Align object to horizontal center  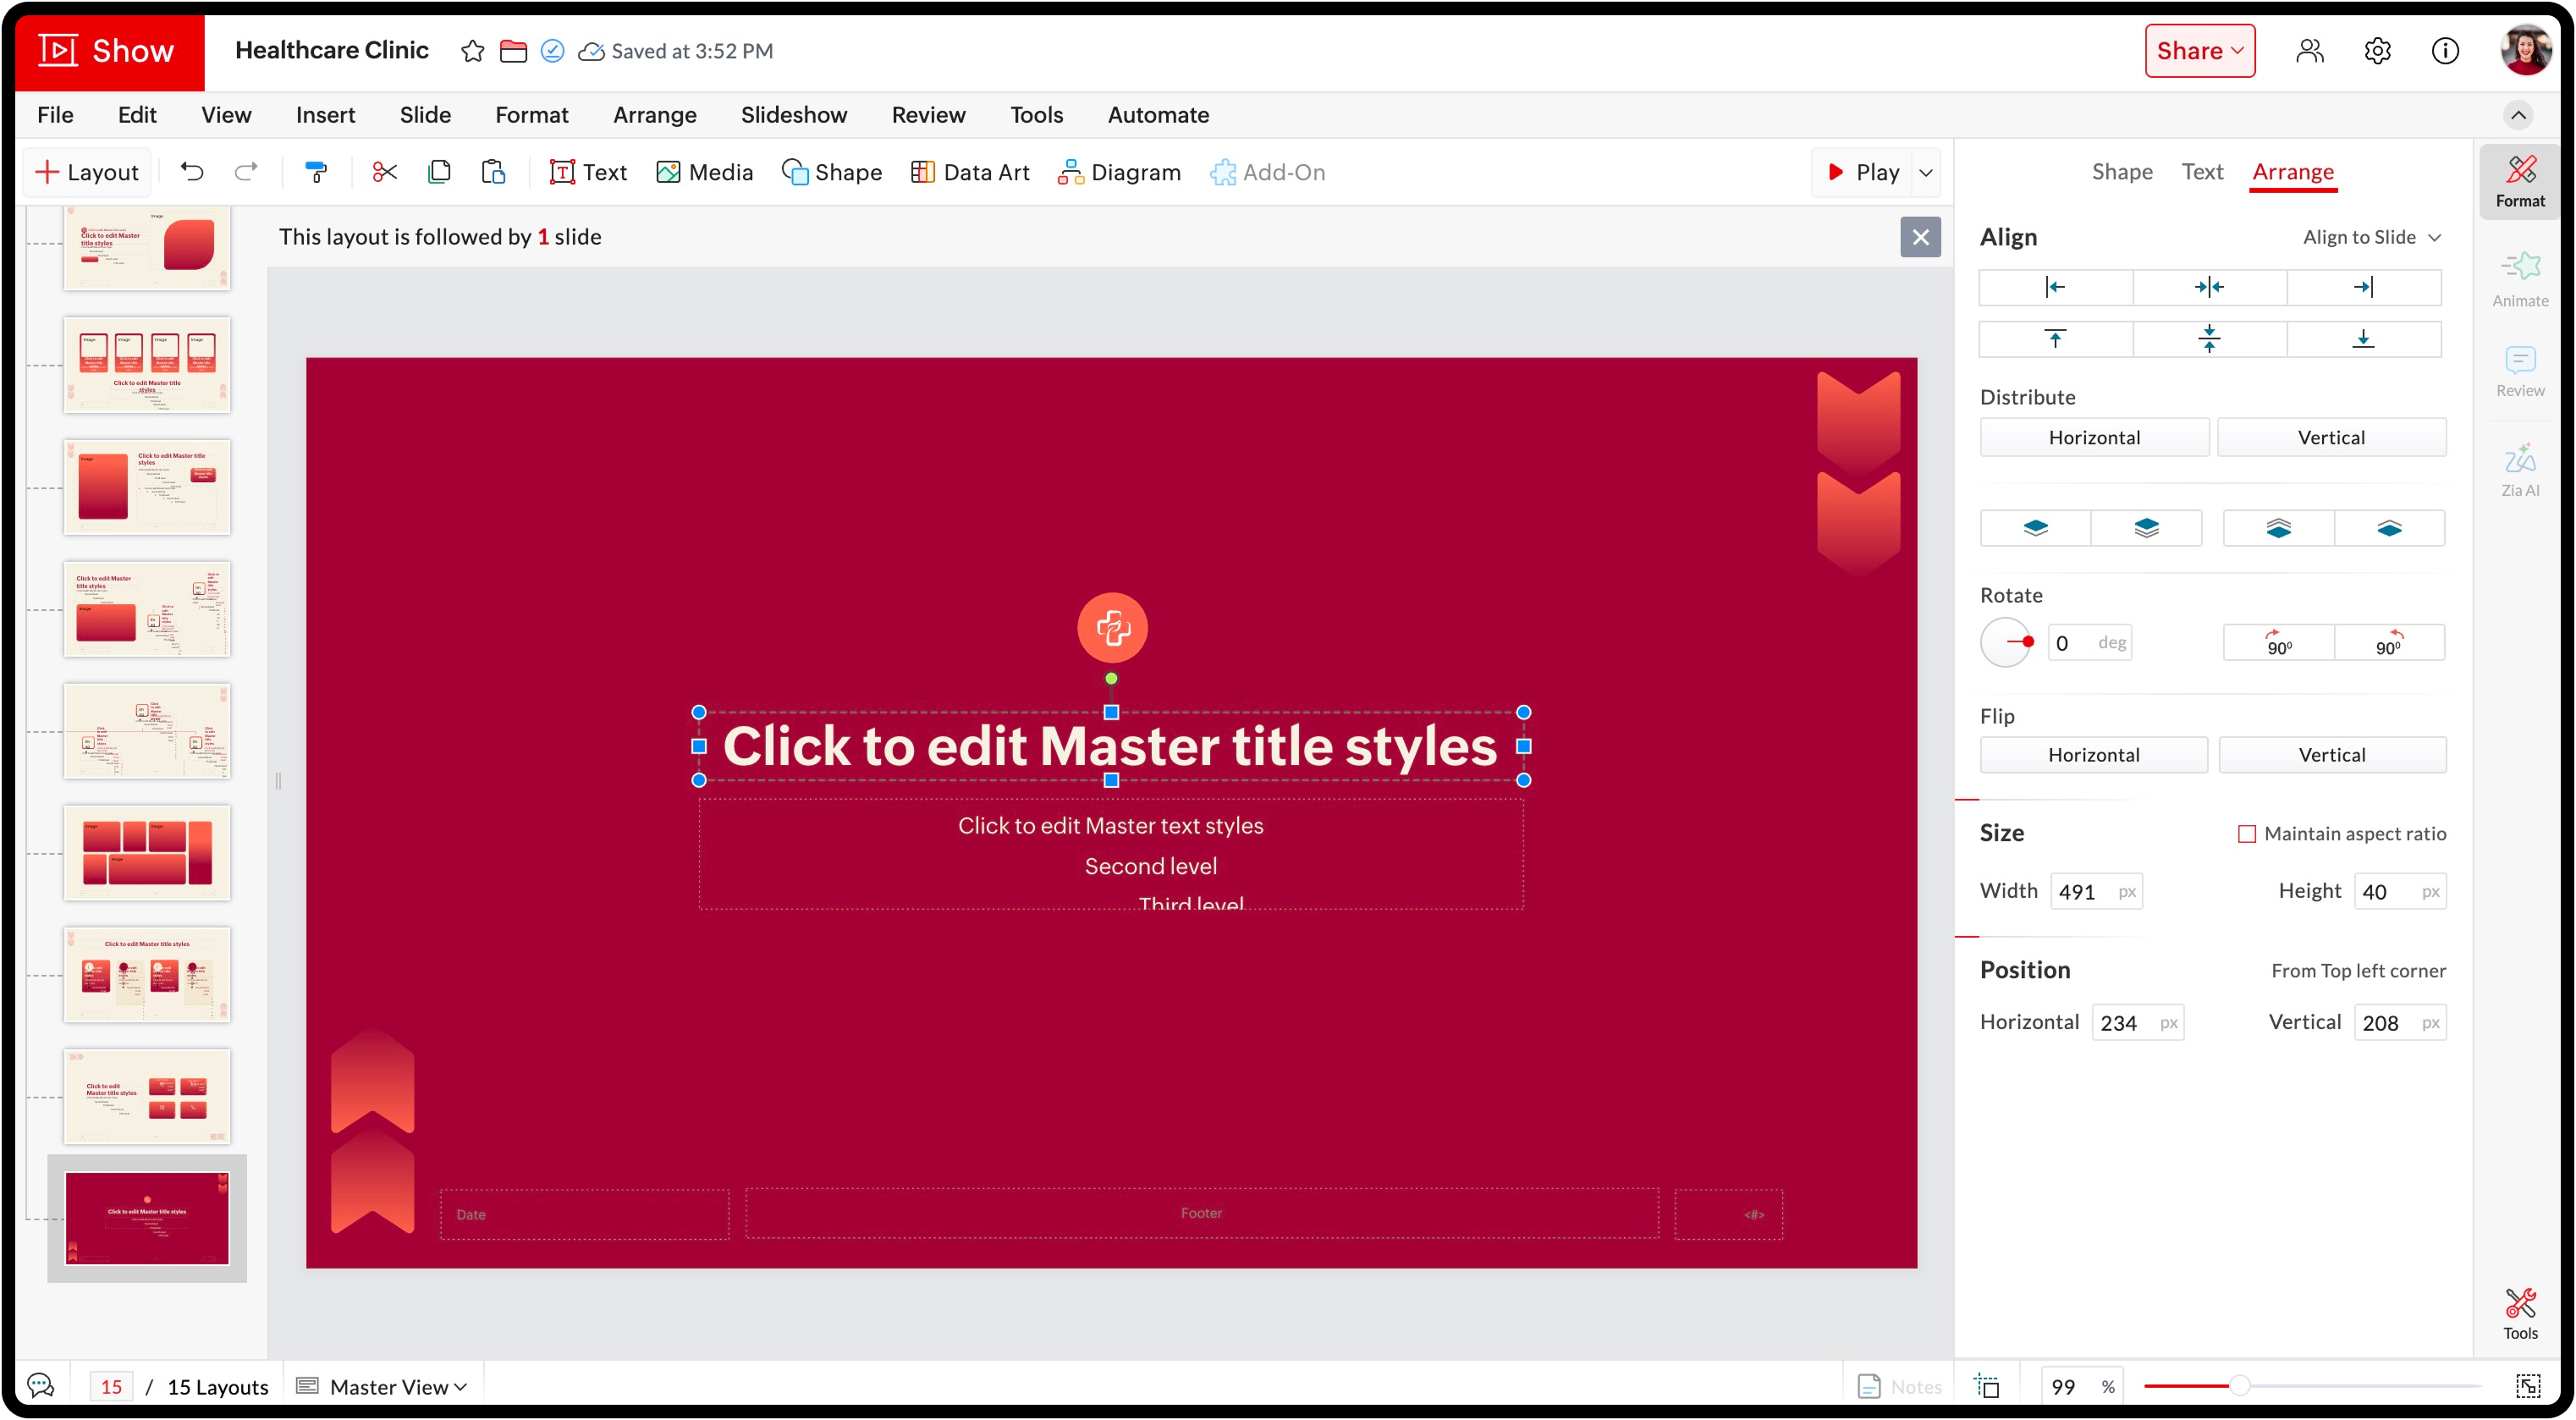(2209, 288)
